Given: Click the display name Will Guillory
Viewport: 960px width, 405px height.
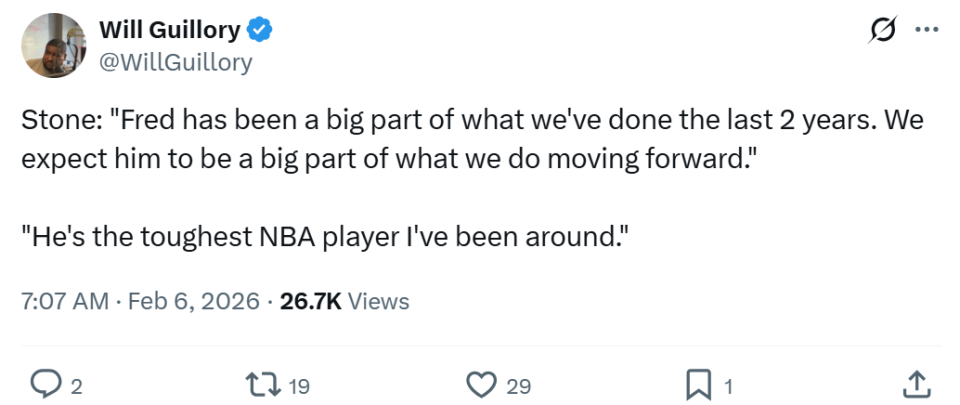Looking at the screenshot, I should pyautogui.click(x=169, y=31).
